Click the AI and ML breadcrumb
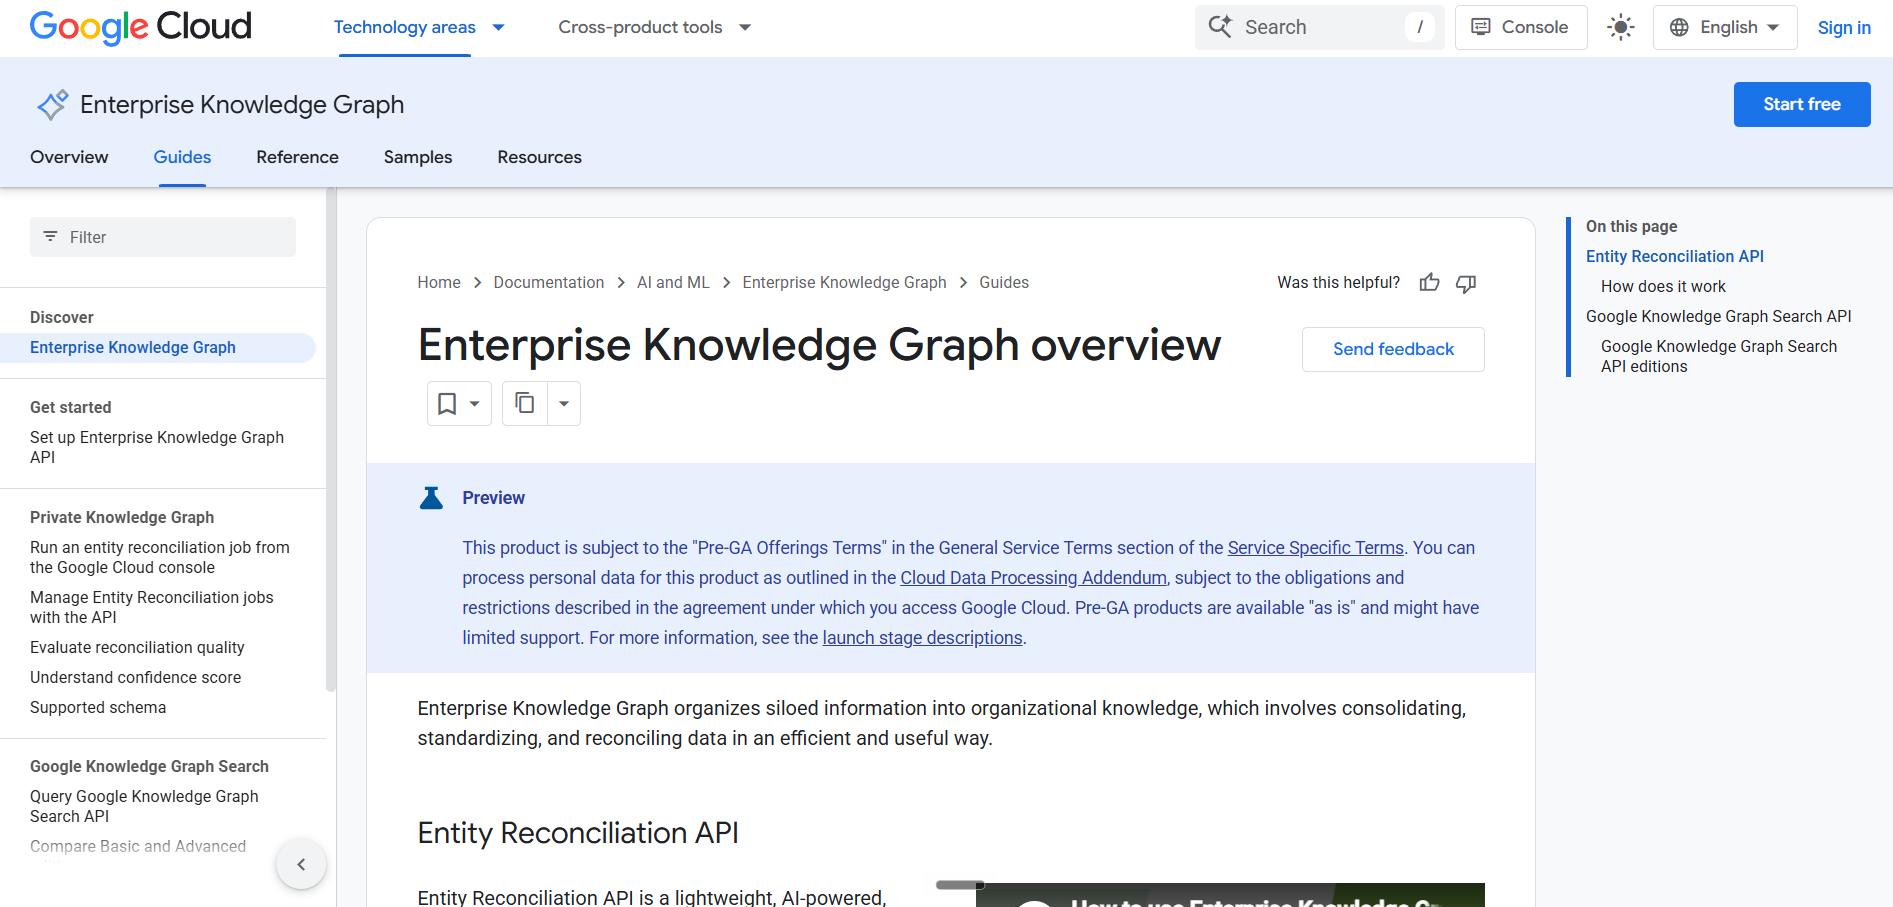 pyautogui.click(x=673, y=282)
